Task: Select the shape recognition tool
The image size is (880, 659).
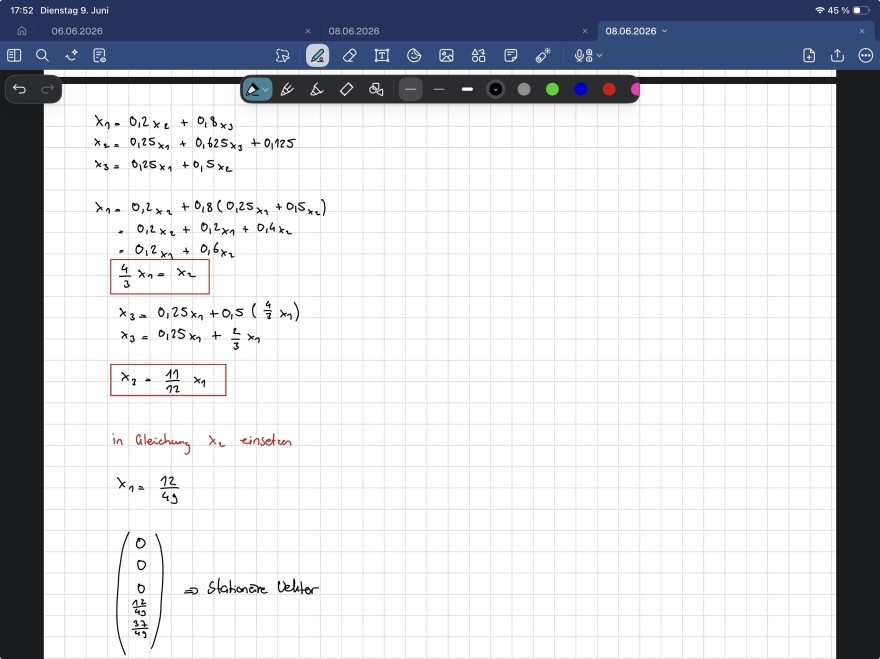Action: (376, 89)
